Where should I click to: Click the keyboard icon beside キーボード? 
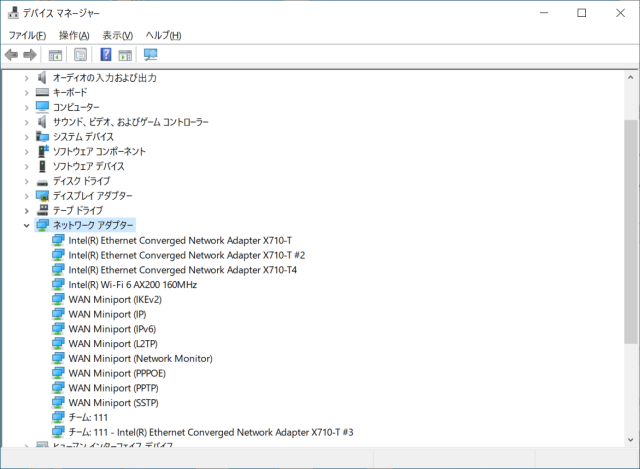[x=42, y=92]
